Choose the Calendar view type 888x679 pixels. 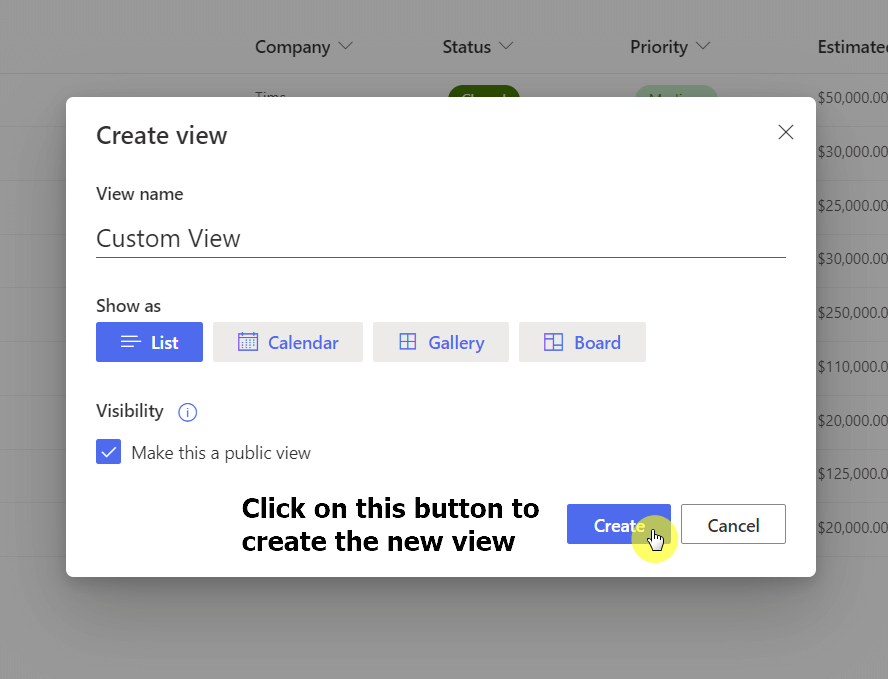[288, 342]
